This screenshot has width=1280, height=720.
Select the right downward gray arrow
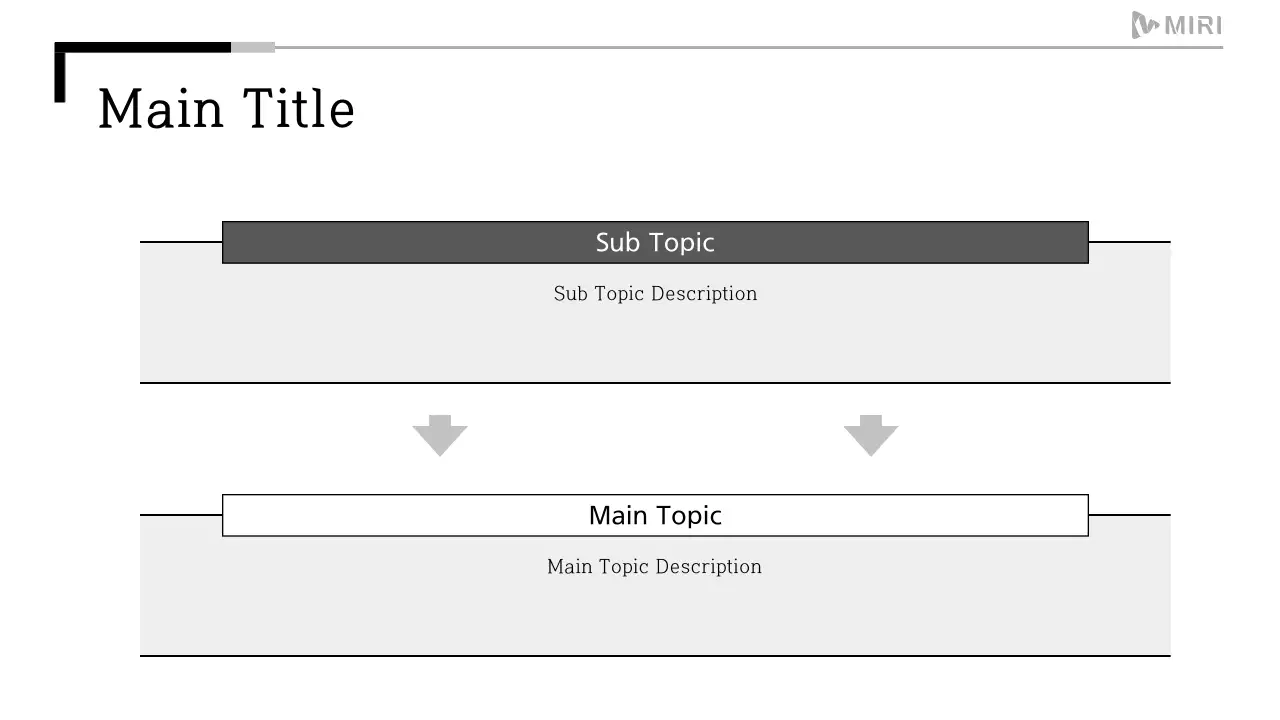tap(871, 435)
